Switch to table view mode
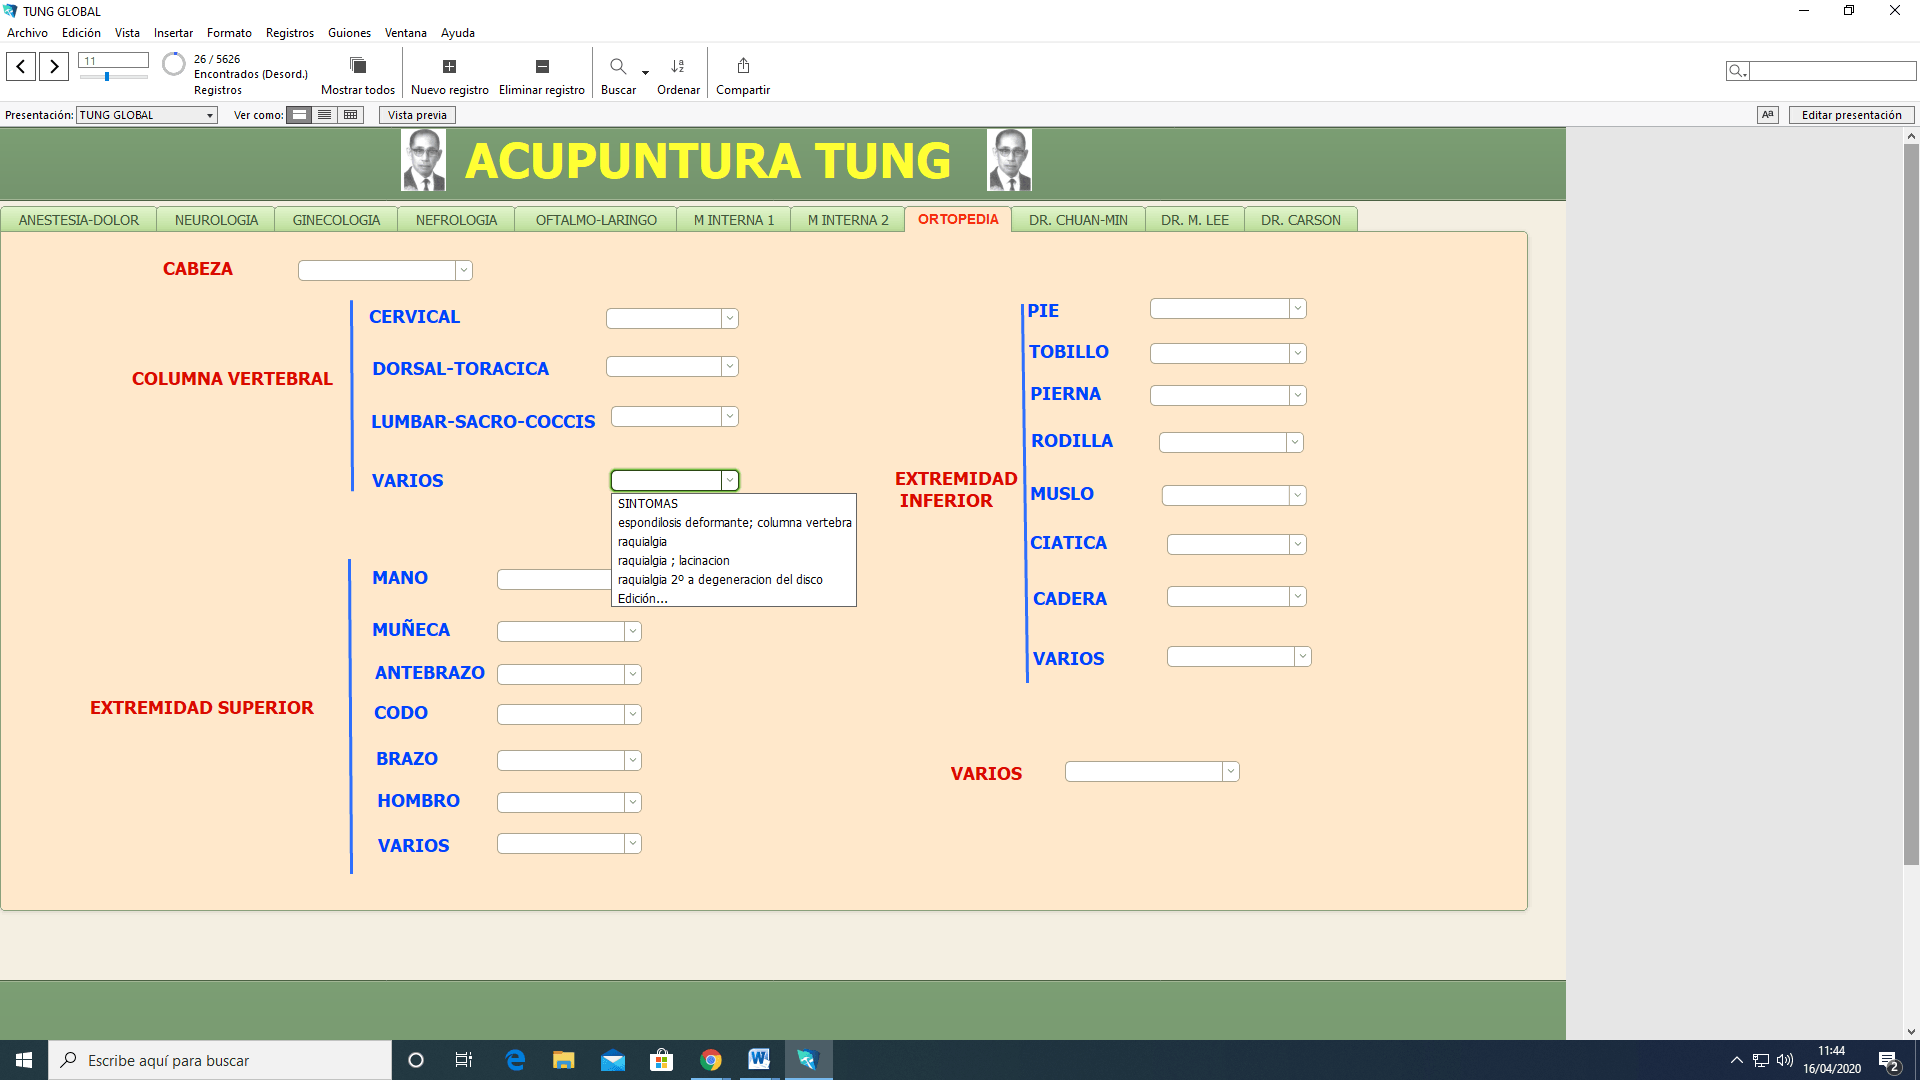The height and width of the screenshot is (1080, 1920). click(350, 115)
